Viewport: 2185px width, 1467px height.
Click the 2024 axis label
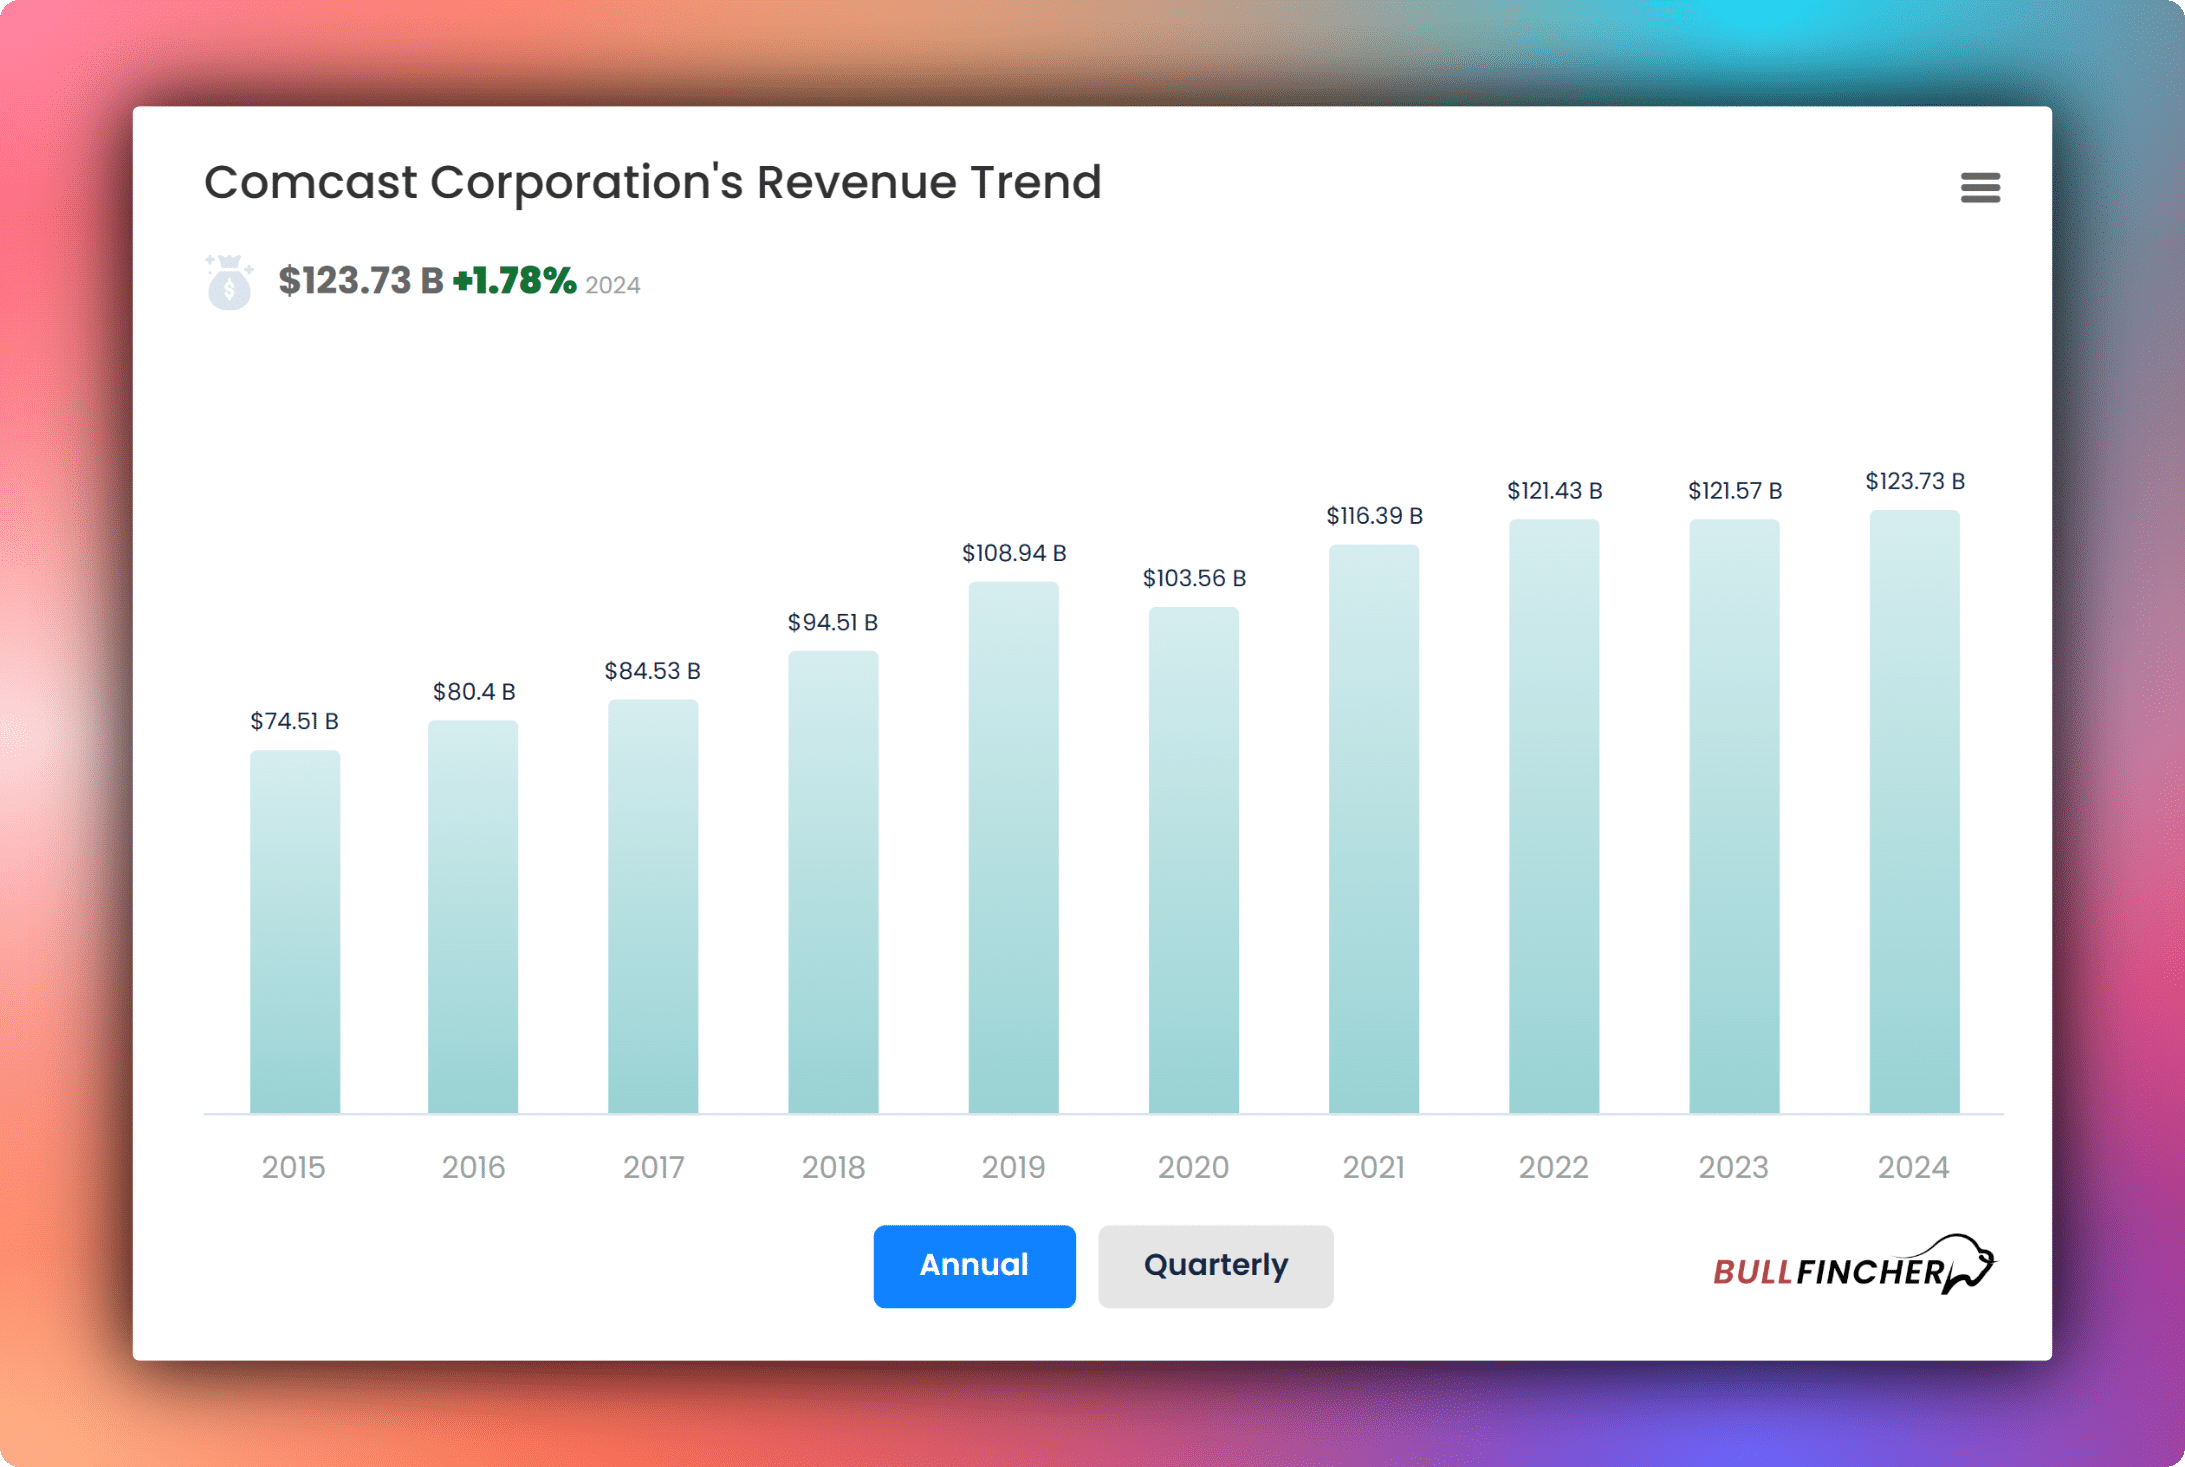pyautogui.click(x=1913, y=1167)
